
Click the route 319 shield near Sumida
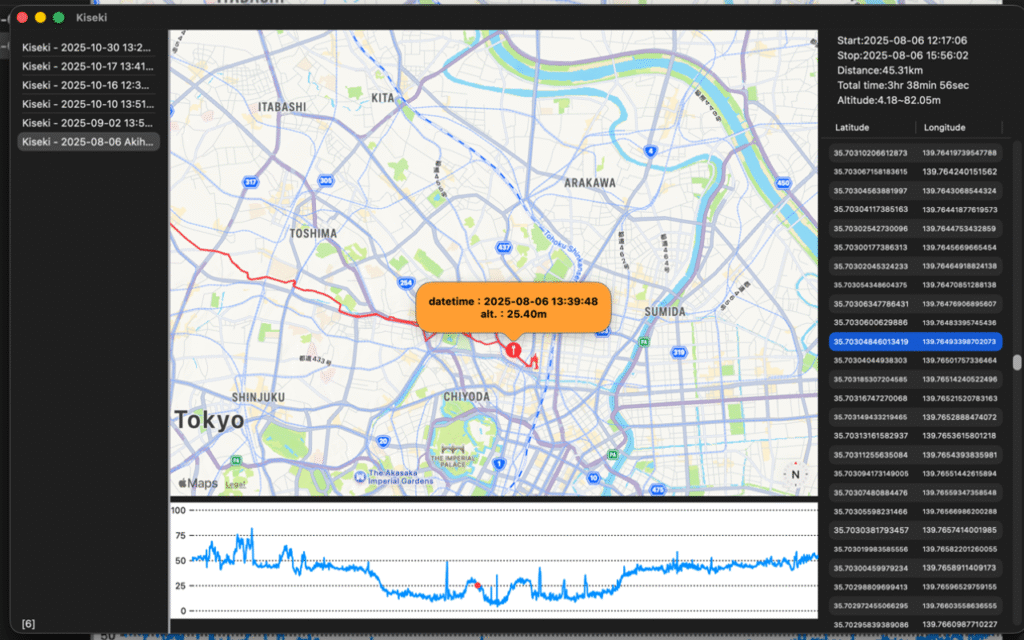(679, 352)
